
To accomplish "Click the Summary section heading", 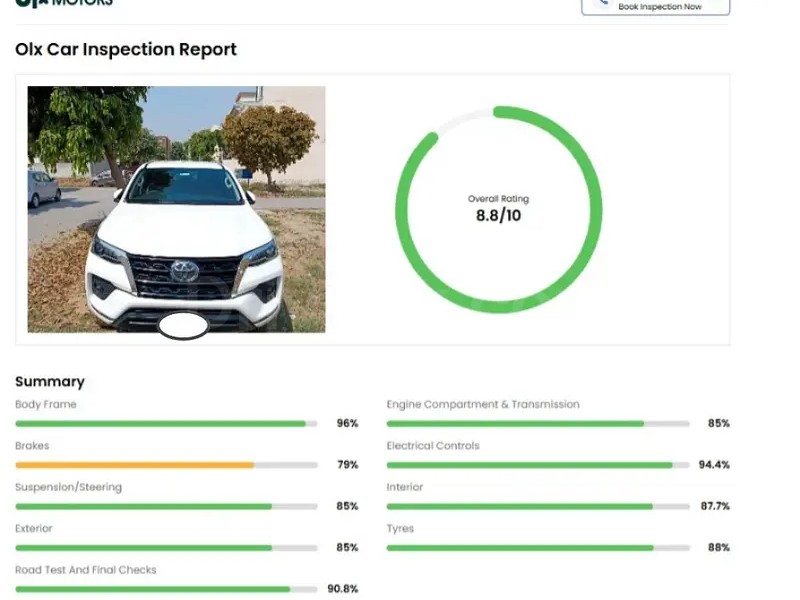I will pos(50,381).
